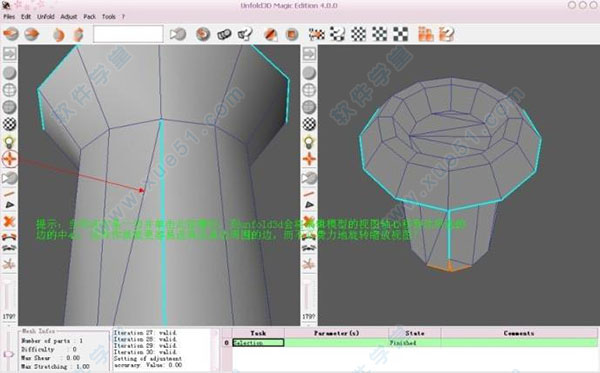
Task: Select the largest checkerboard texture icon
Action: click(x=401, y=34)
